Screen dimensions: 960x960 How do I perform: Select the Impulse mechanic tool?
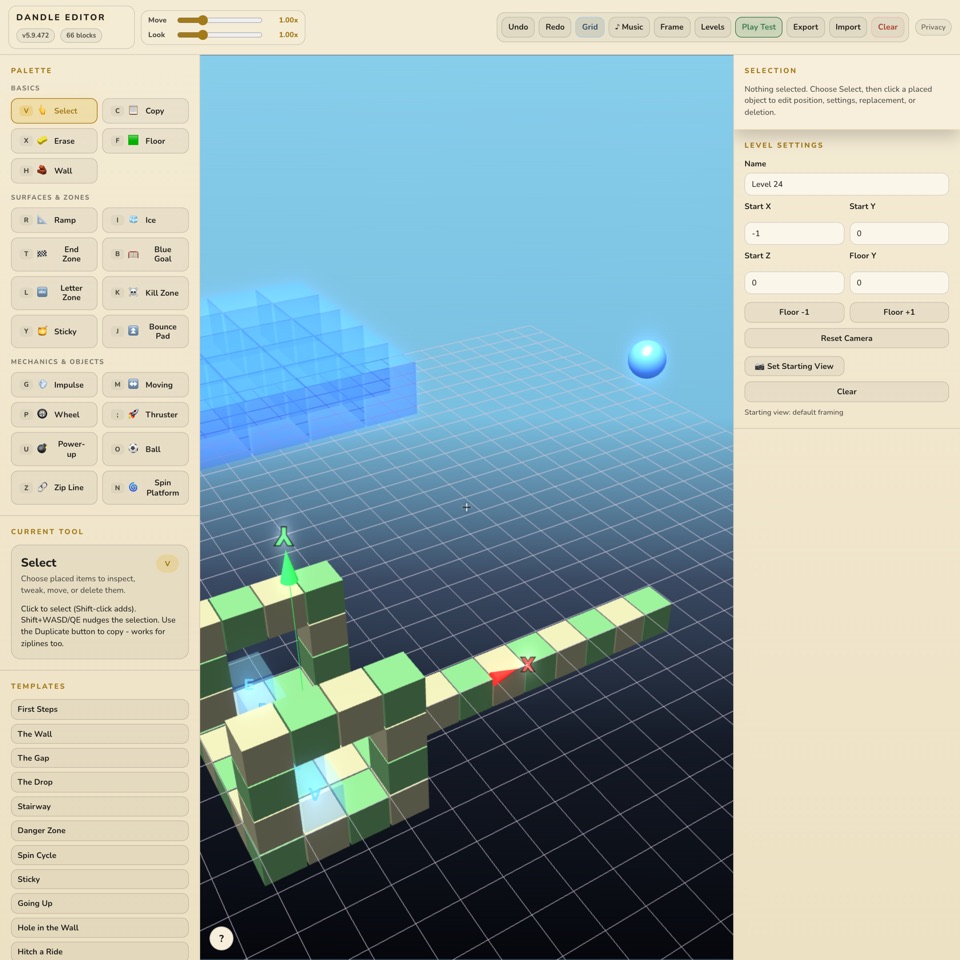[54, 384]
